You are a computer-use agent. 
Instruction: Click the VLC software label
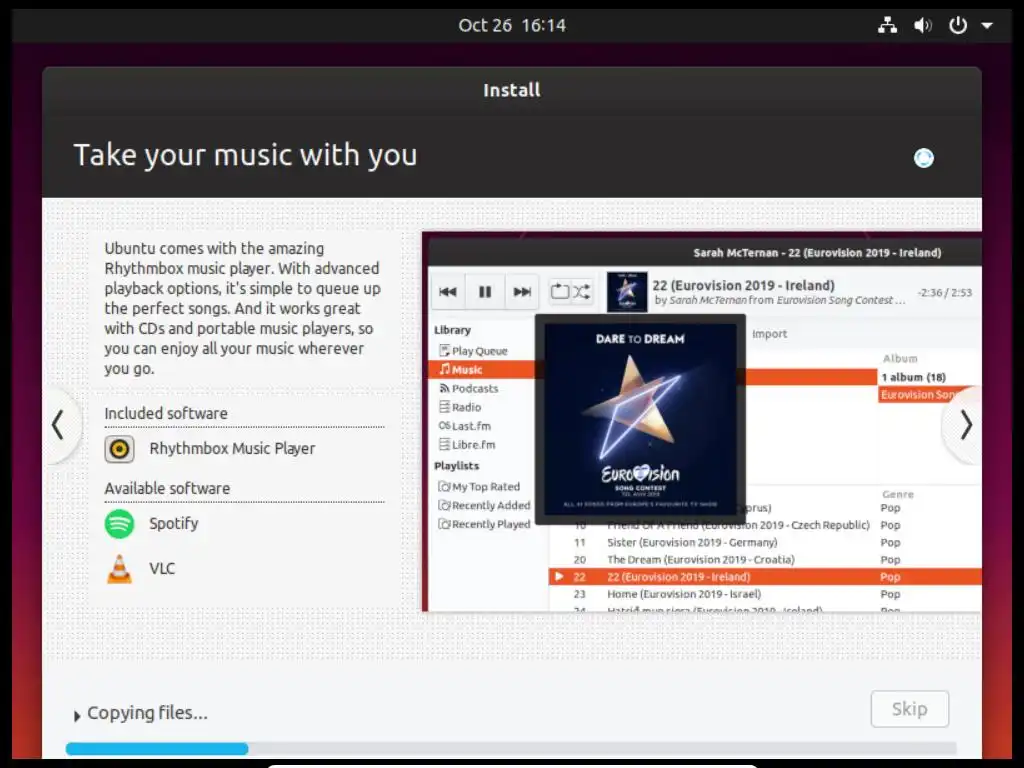162,569
